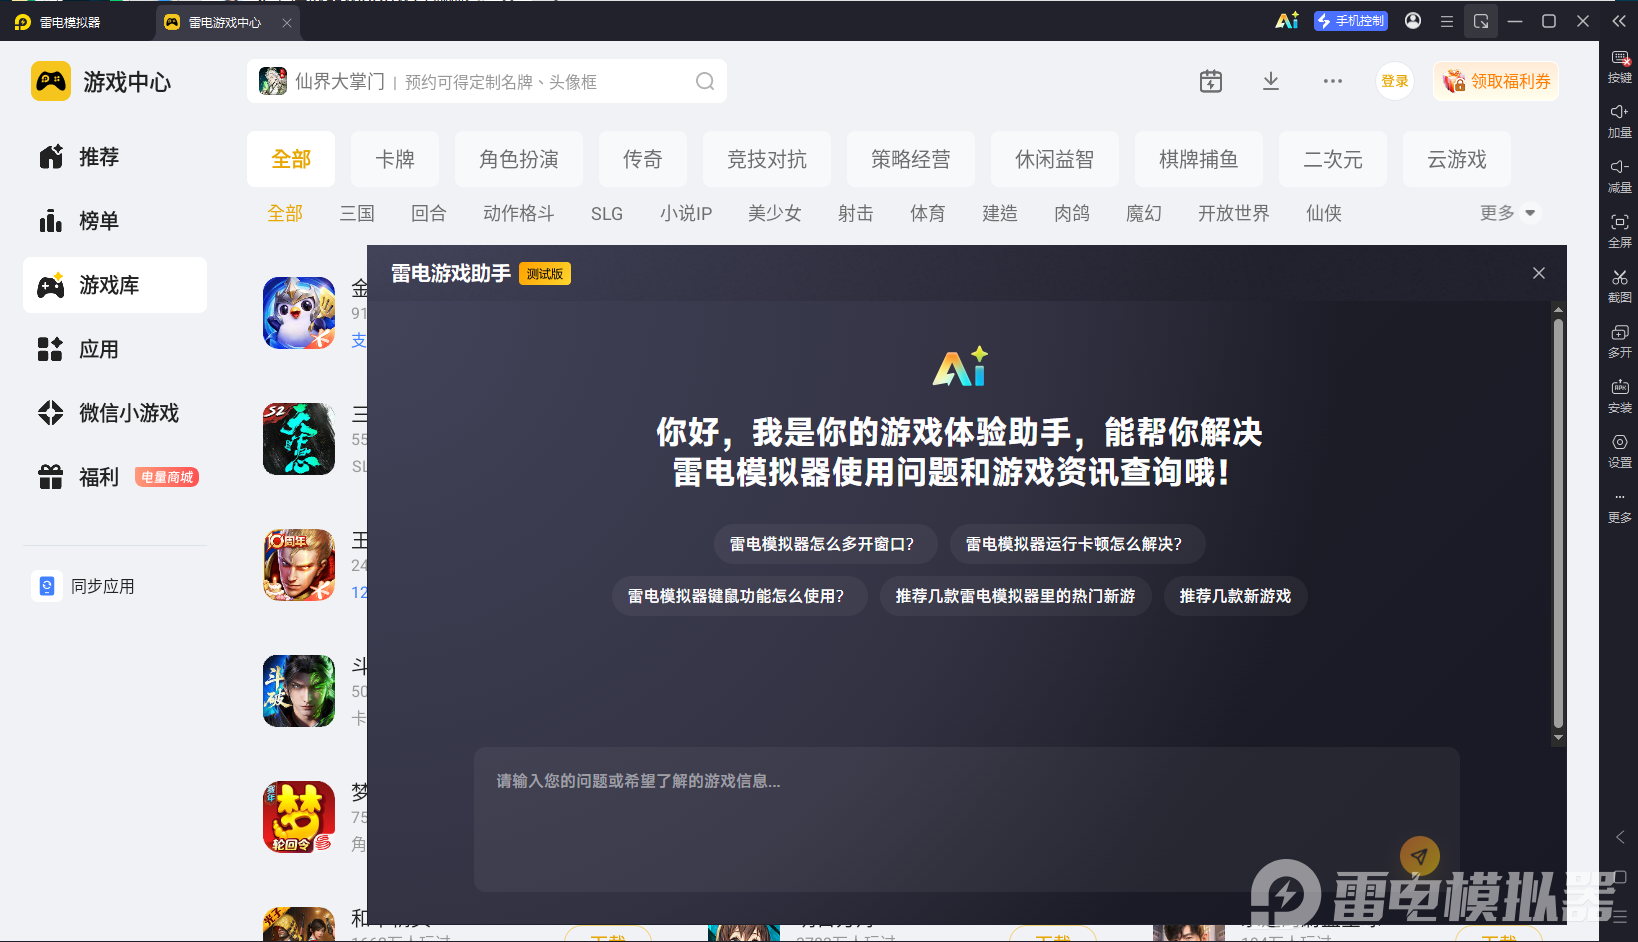The image size is (1638, 942).
Task: Close the 雷电游戏助手 assistant panel
Action: click(1539, 273)
